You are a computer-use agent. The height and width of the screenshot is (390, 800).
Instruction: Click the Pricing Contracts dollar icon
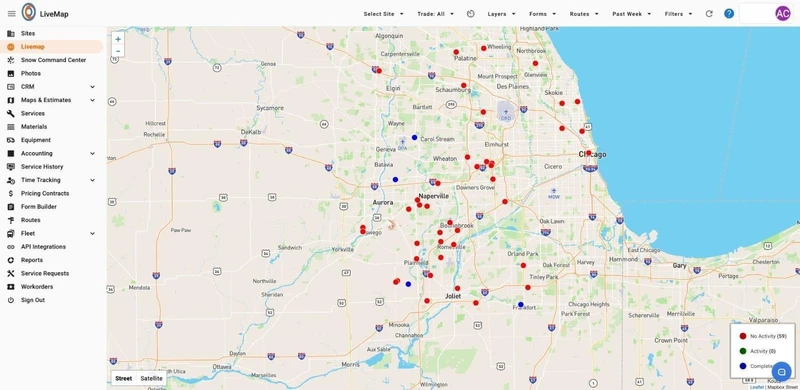[11, 193]
